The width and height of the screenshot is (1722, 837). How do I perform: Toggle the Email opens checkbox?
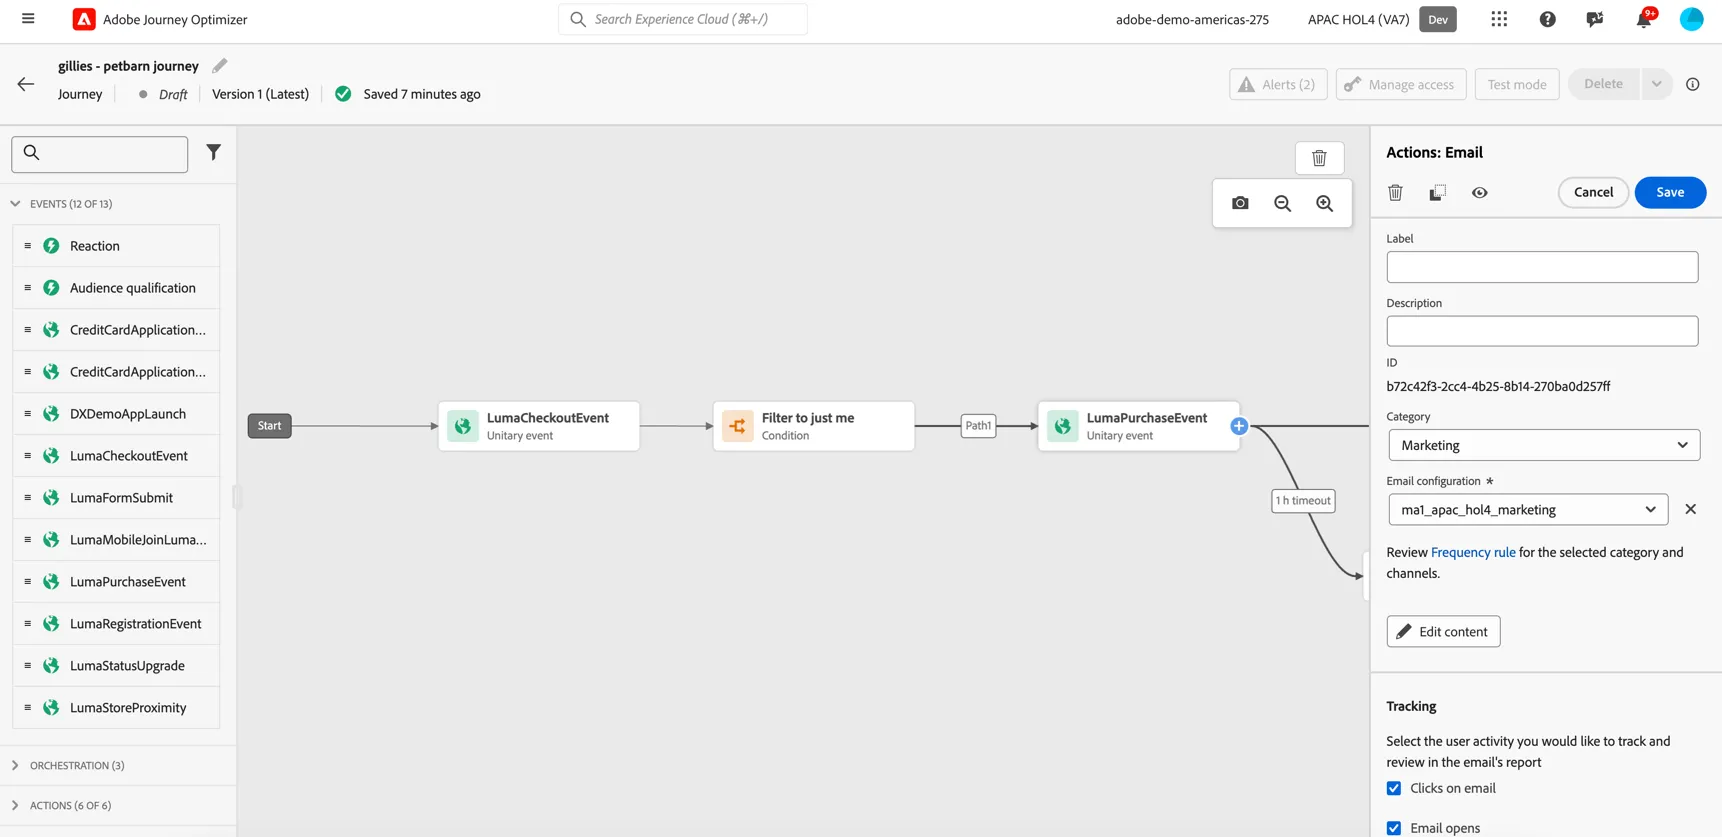[1394, 828]
